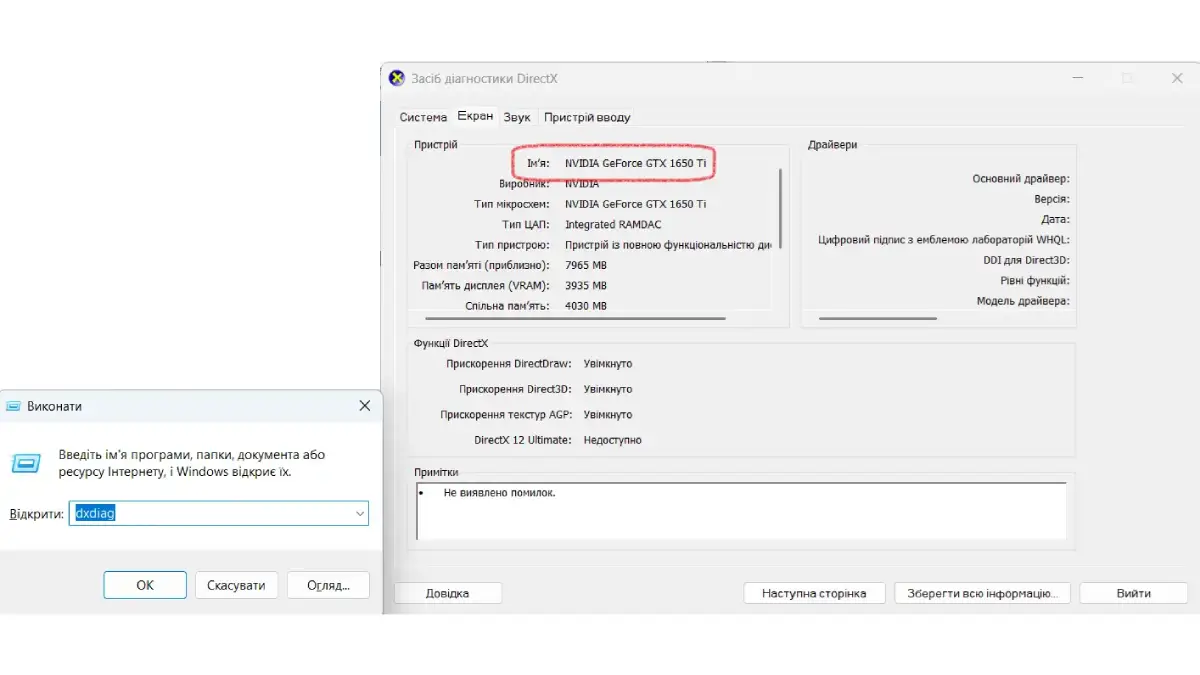The height and width of the screenshot is (675, 1200).
Task: Click the Run dialog title bar icon
Action: 14,406
